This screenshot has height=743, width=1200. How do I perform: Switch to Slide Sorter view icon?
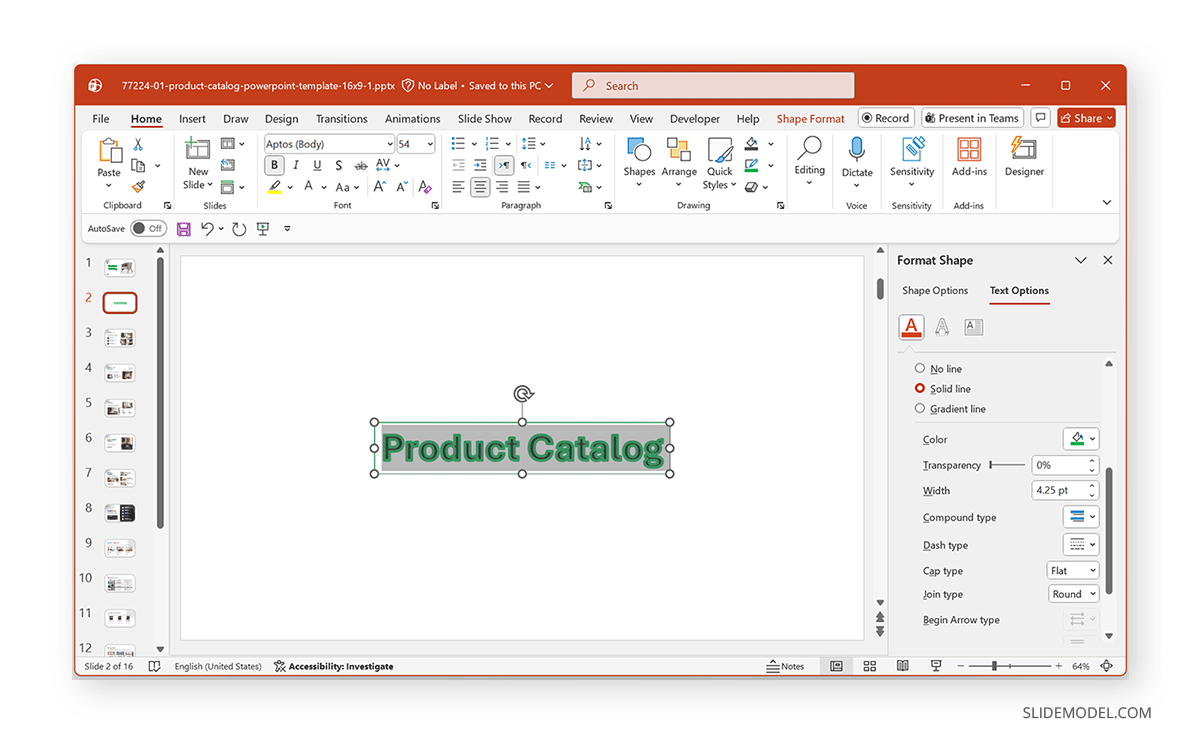point(869,666)
